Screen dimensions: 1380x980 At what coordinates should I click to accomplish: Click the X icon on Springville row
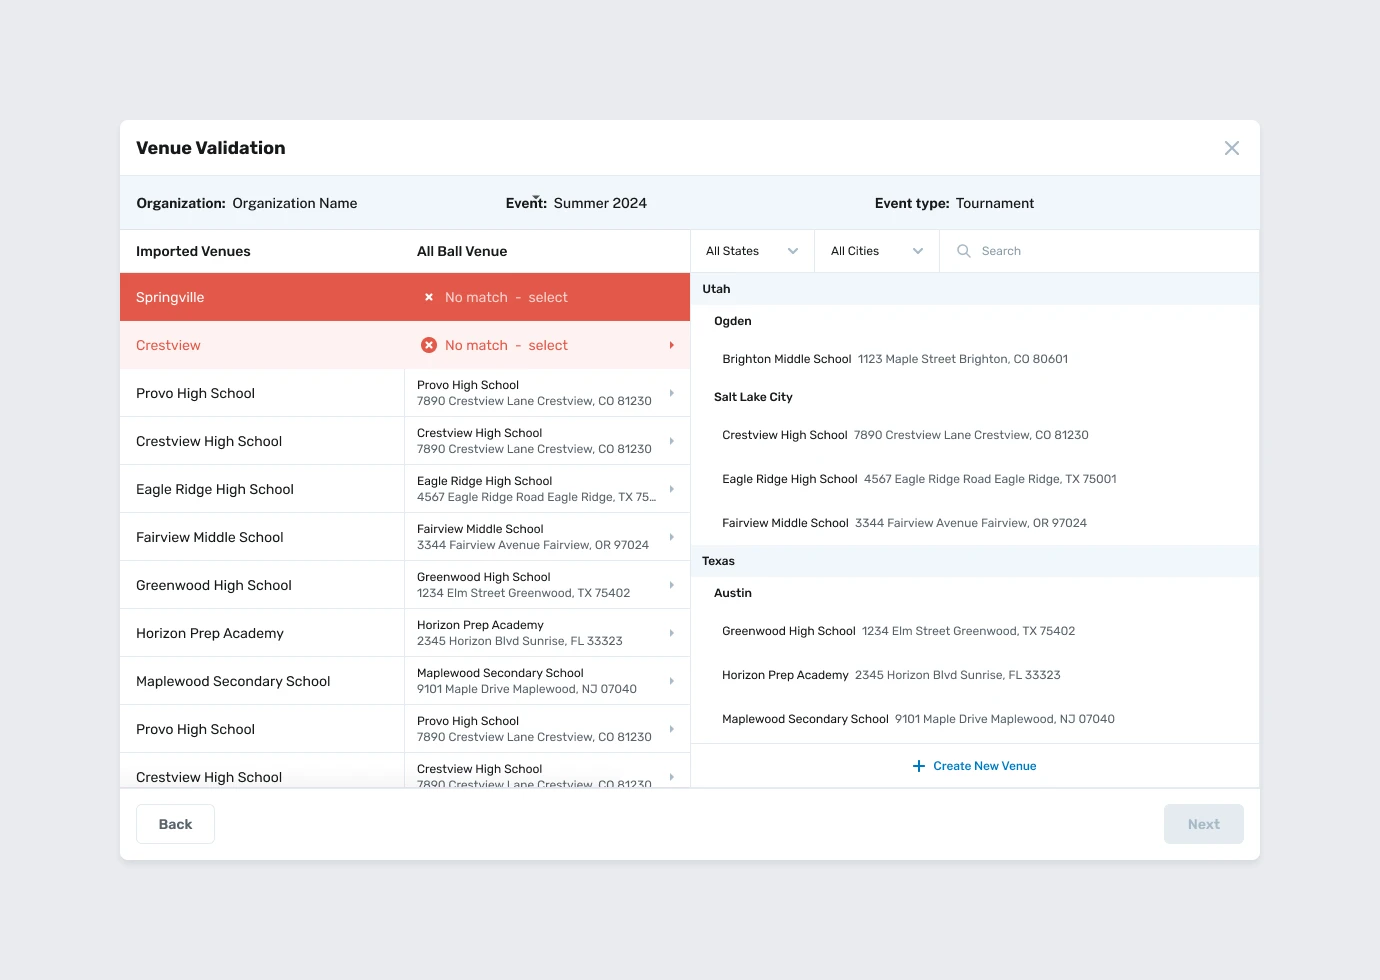(429, 297)
